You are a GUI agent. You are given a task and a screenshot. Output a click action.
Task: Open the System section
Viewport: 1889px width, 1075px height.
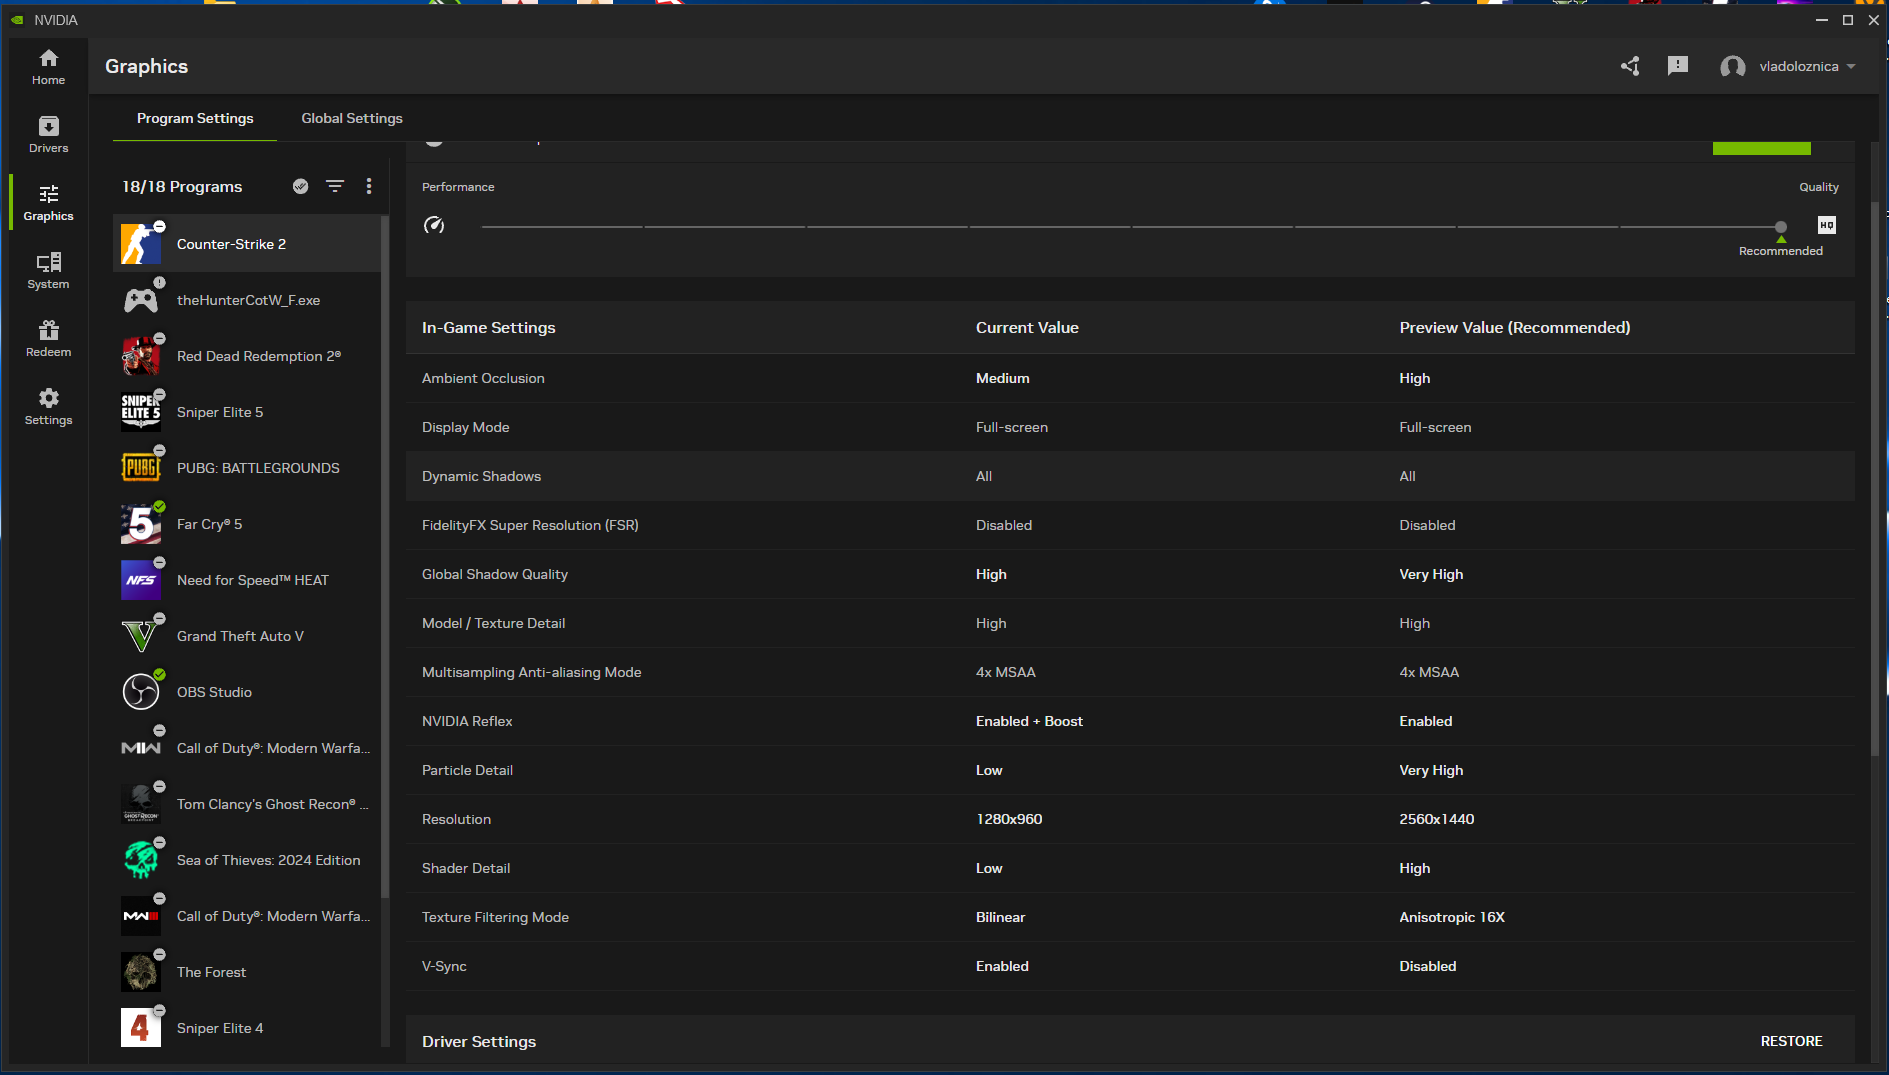48,271
